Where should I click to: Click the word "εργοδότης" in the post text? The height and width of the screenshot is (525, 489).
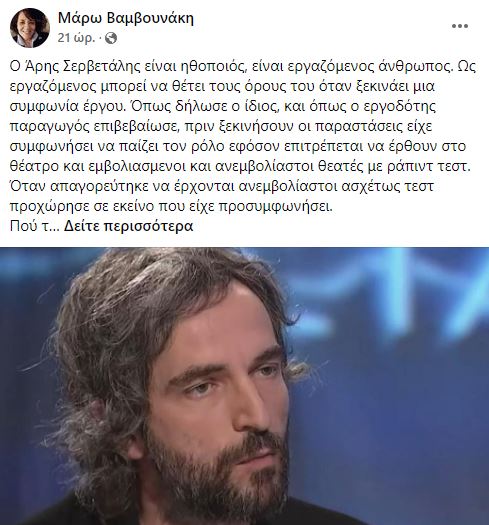click(x=400, y=106)
